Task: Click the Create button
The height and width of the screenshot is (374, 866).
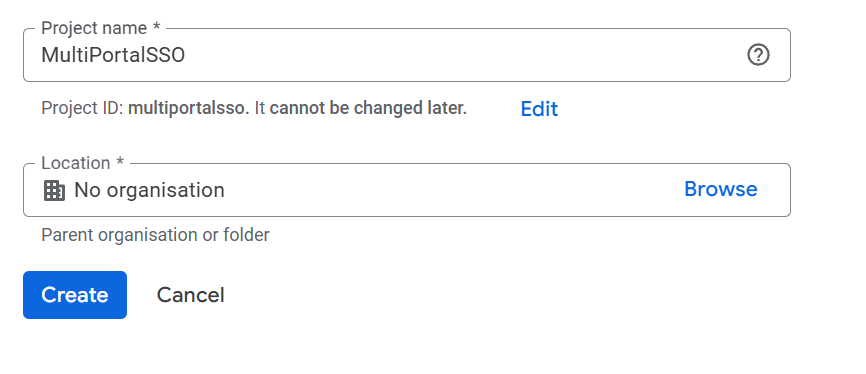Action: click(75, 295)
